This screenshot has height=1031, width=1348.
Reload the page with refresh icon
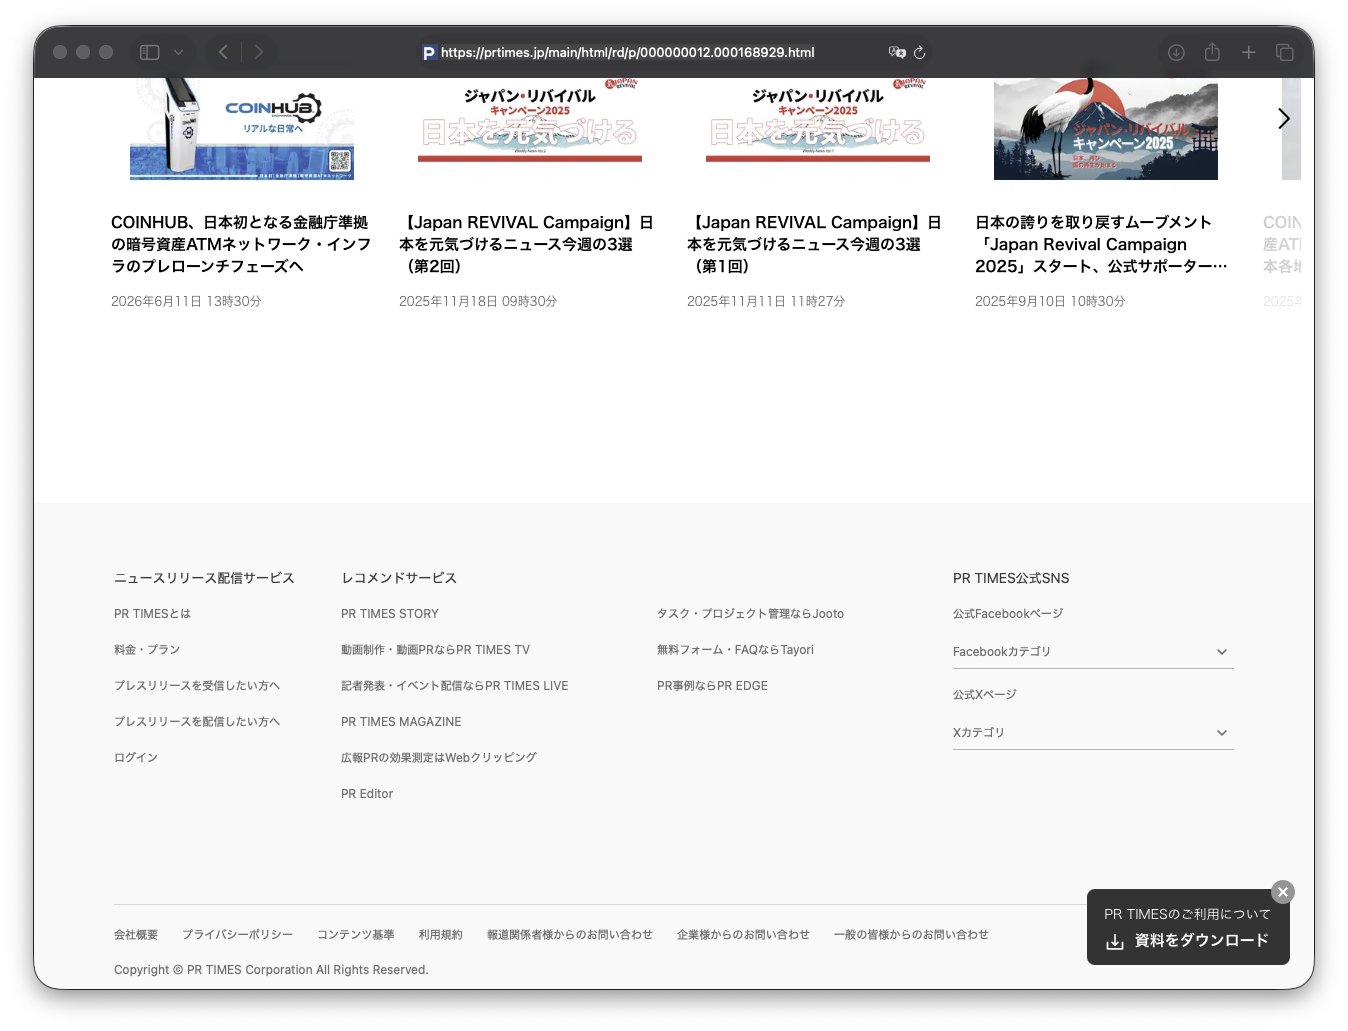tap(920, 52)
